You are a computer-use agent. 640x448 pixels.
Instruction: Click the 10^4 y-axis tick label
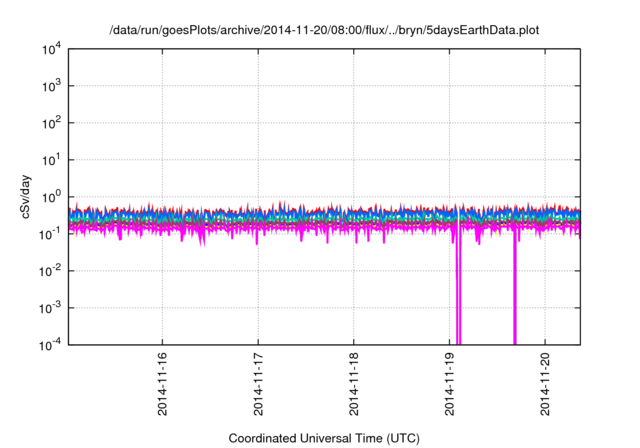52,49
